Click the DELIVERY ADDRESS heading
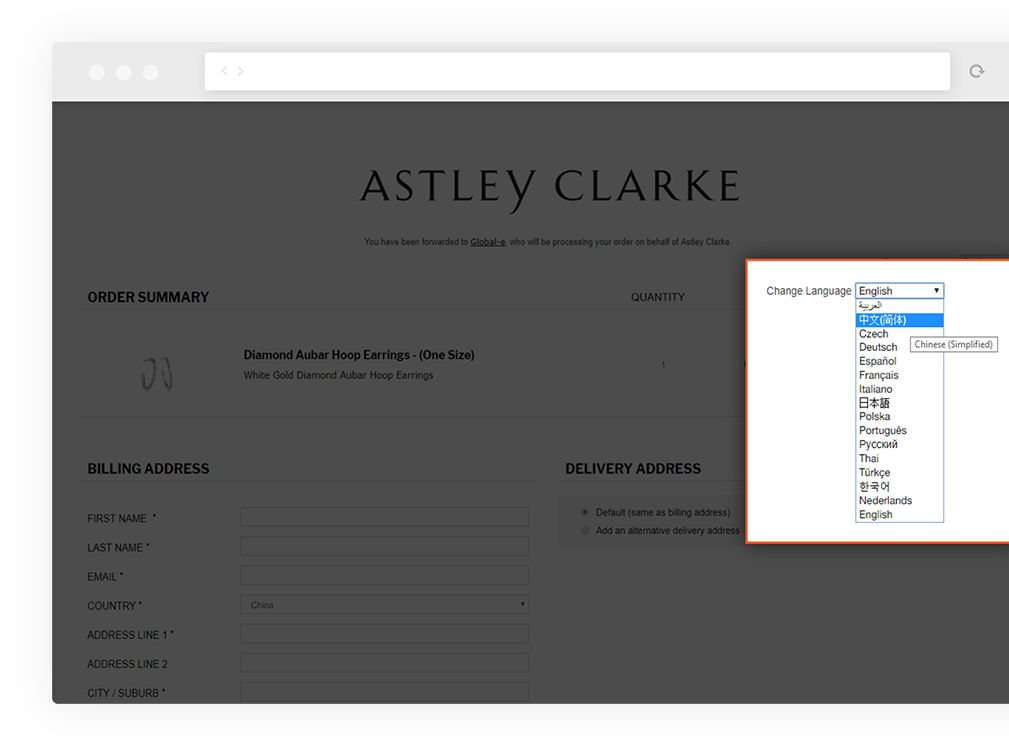 pyautogui.click(x=633, y=468)
